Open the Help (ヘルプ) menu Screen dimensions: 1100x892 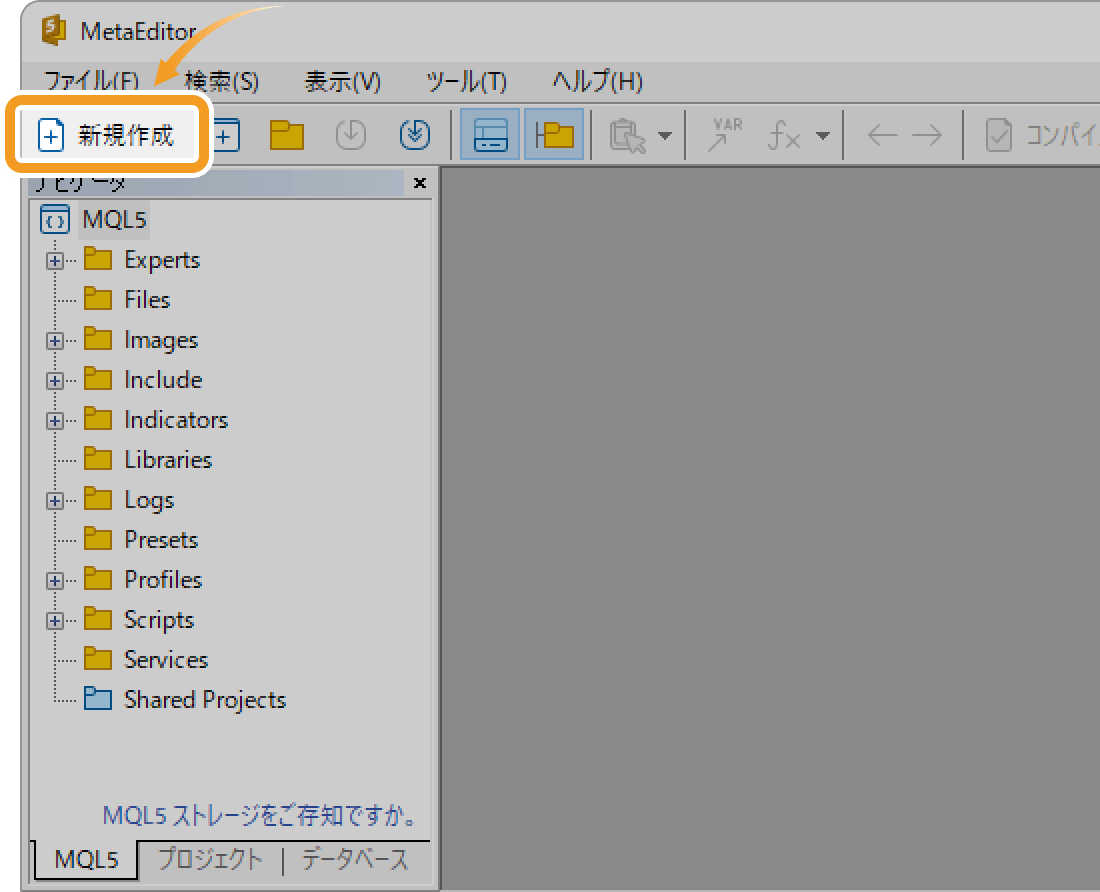(x=597, y=81)
